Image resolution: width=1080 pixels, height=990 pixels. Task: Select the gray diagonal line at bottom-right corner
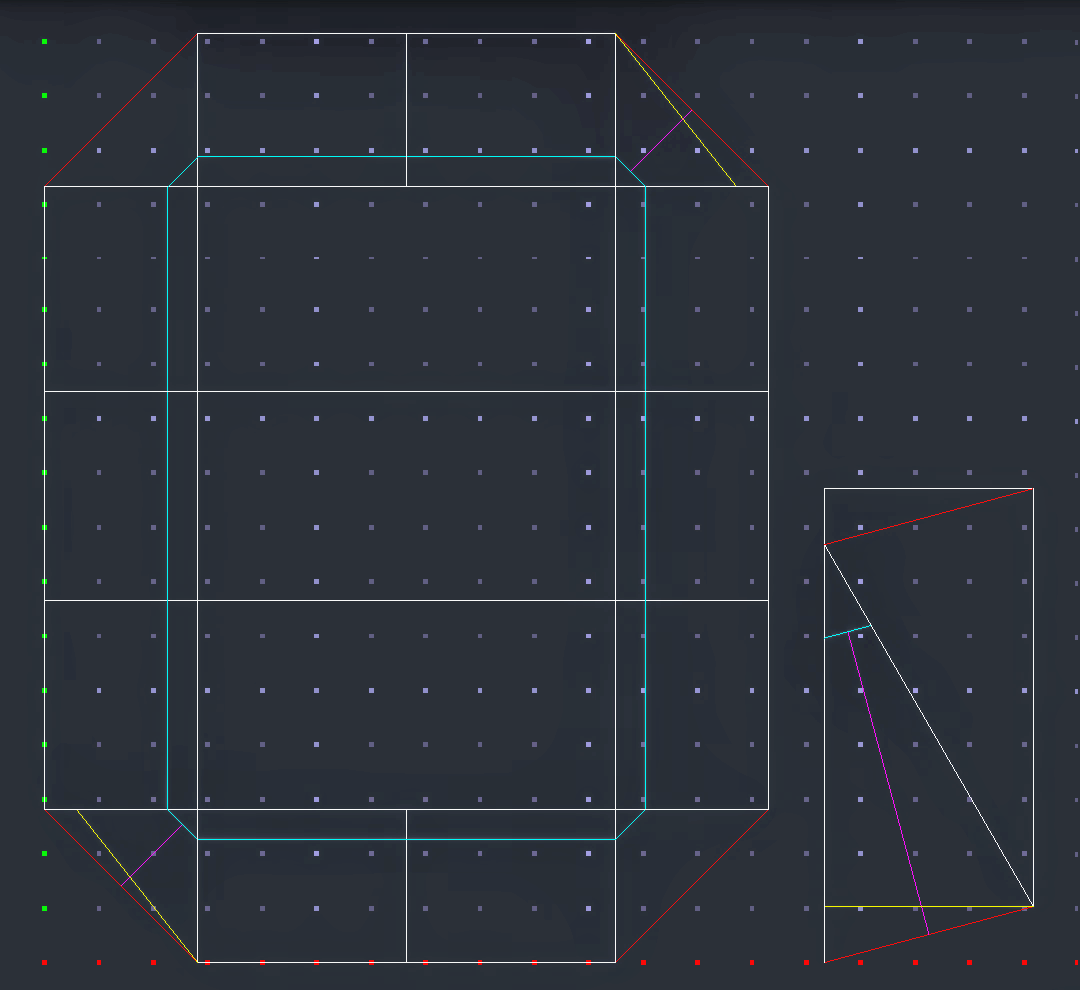click(692, 886)
